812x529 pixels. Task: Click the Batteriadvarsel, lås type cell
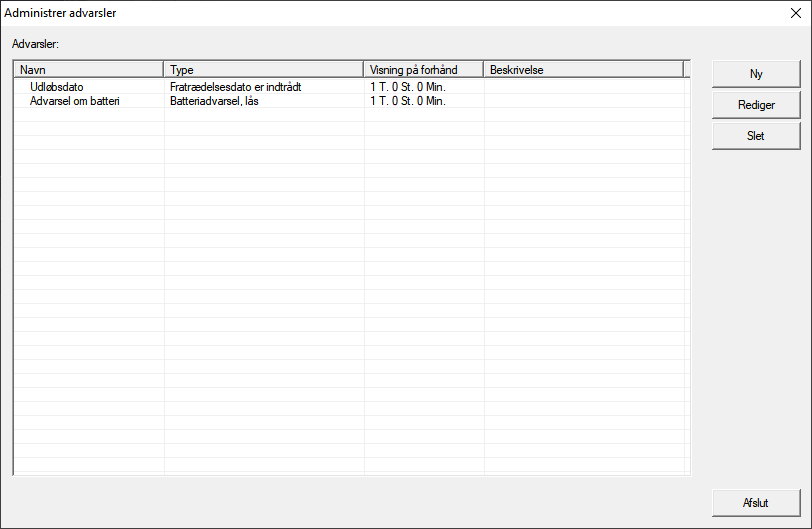tap(214, 101)
